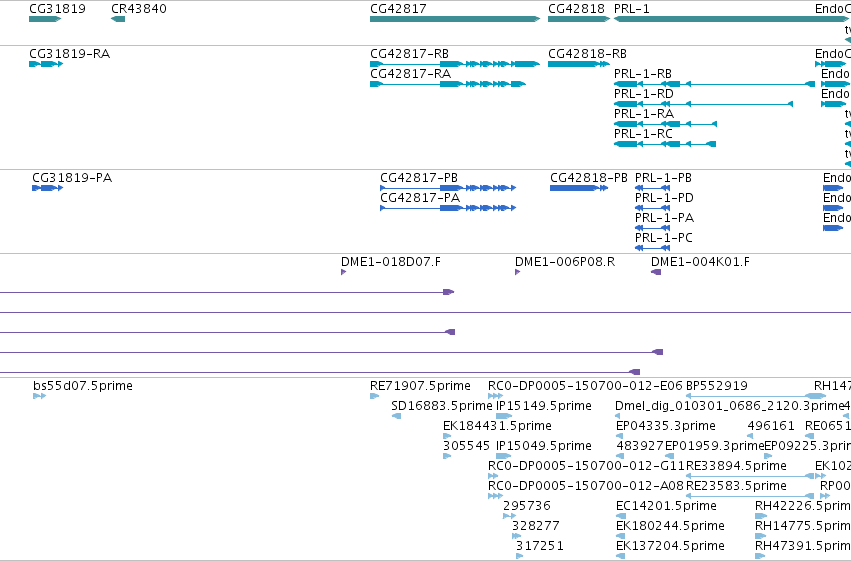This screenshot has width=851, height=561.
Task: Open transcript CG42817-RB label
Action: coord(409,54)
